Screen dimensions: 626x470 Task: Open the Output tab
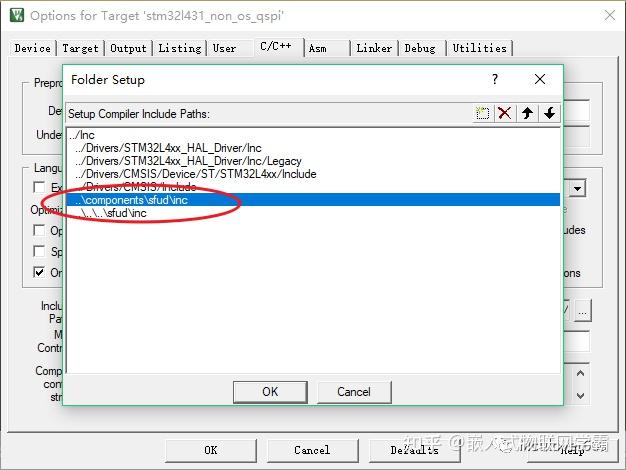click(128, 48)
